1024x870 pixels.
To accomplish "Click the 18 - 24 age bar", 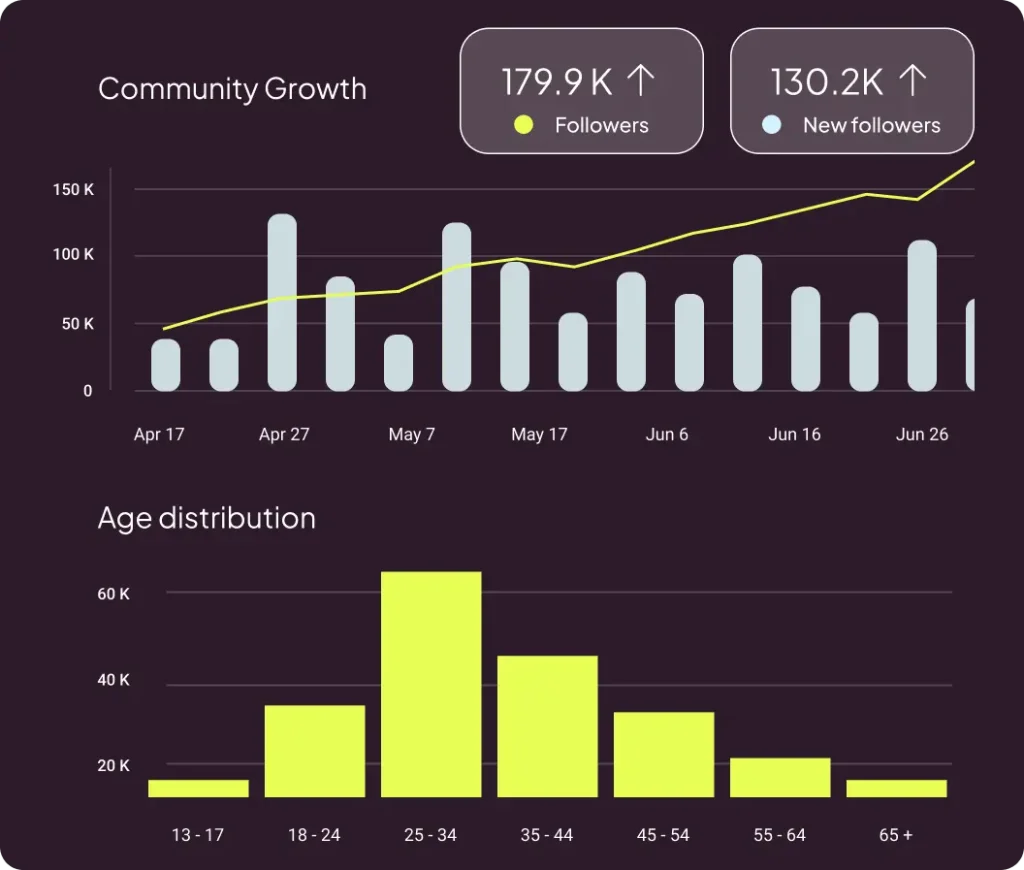I will pyautogui.click(x=314, y=751).
